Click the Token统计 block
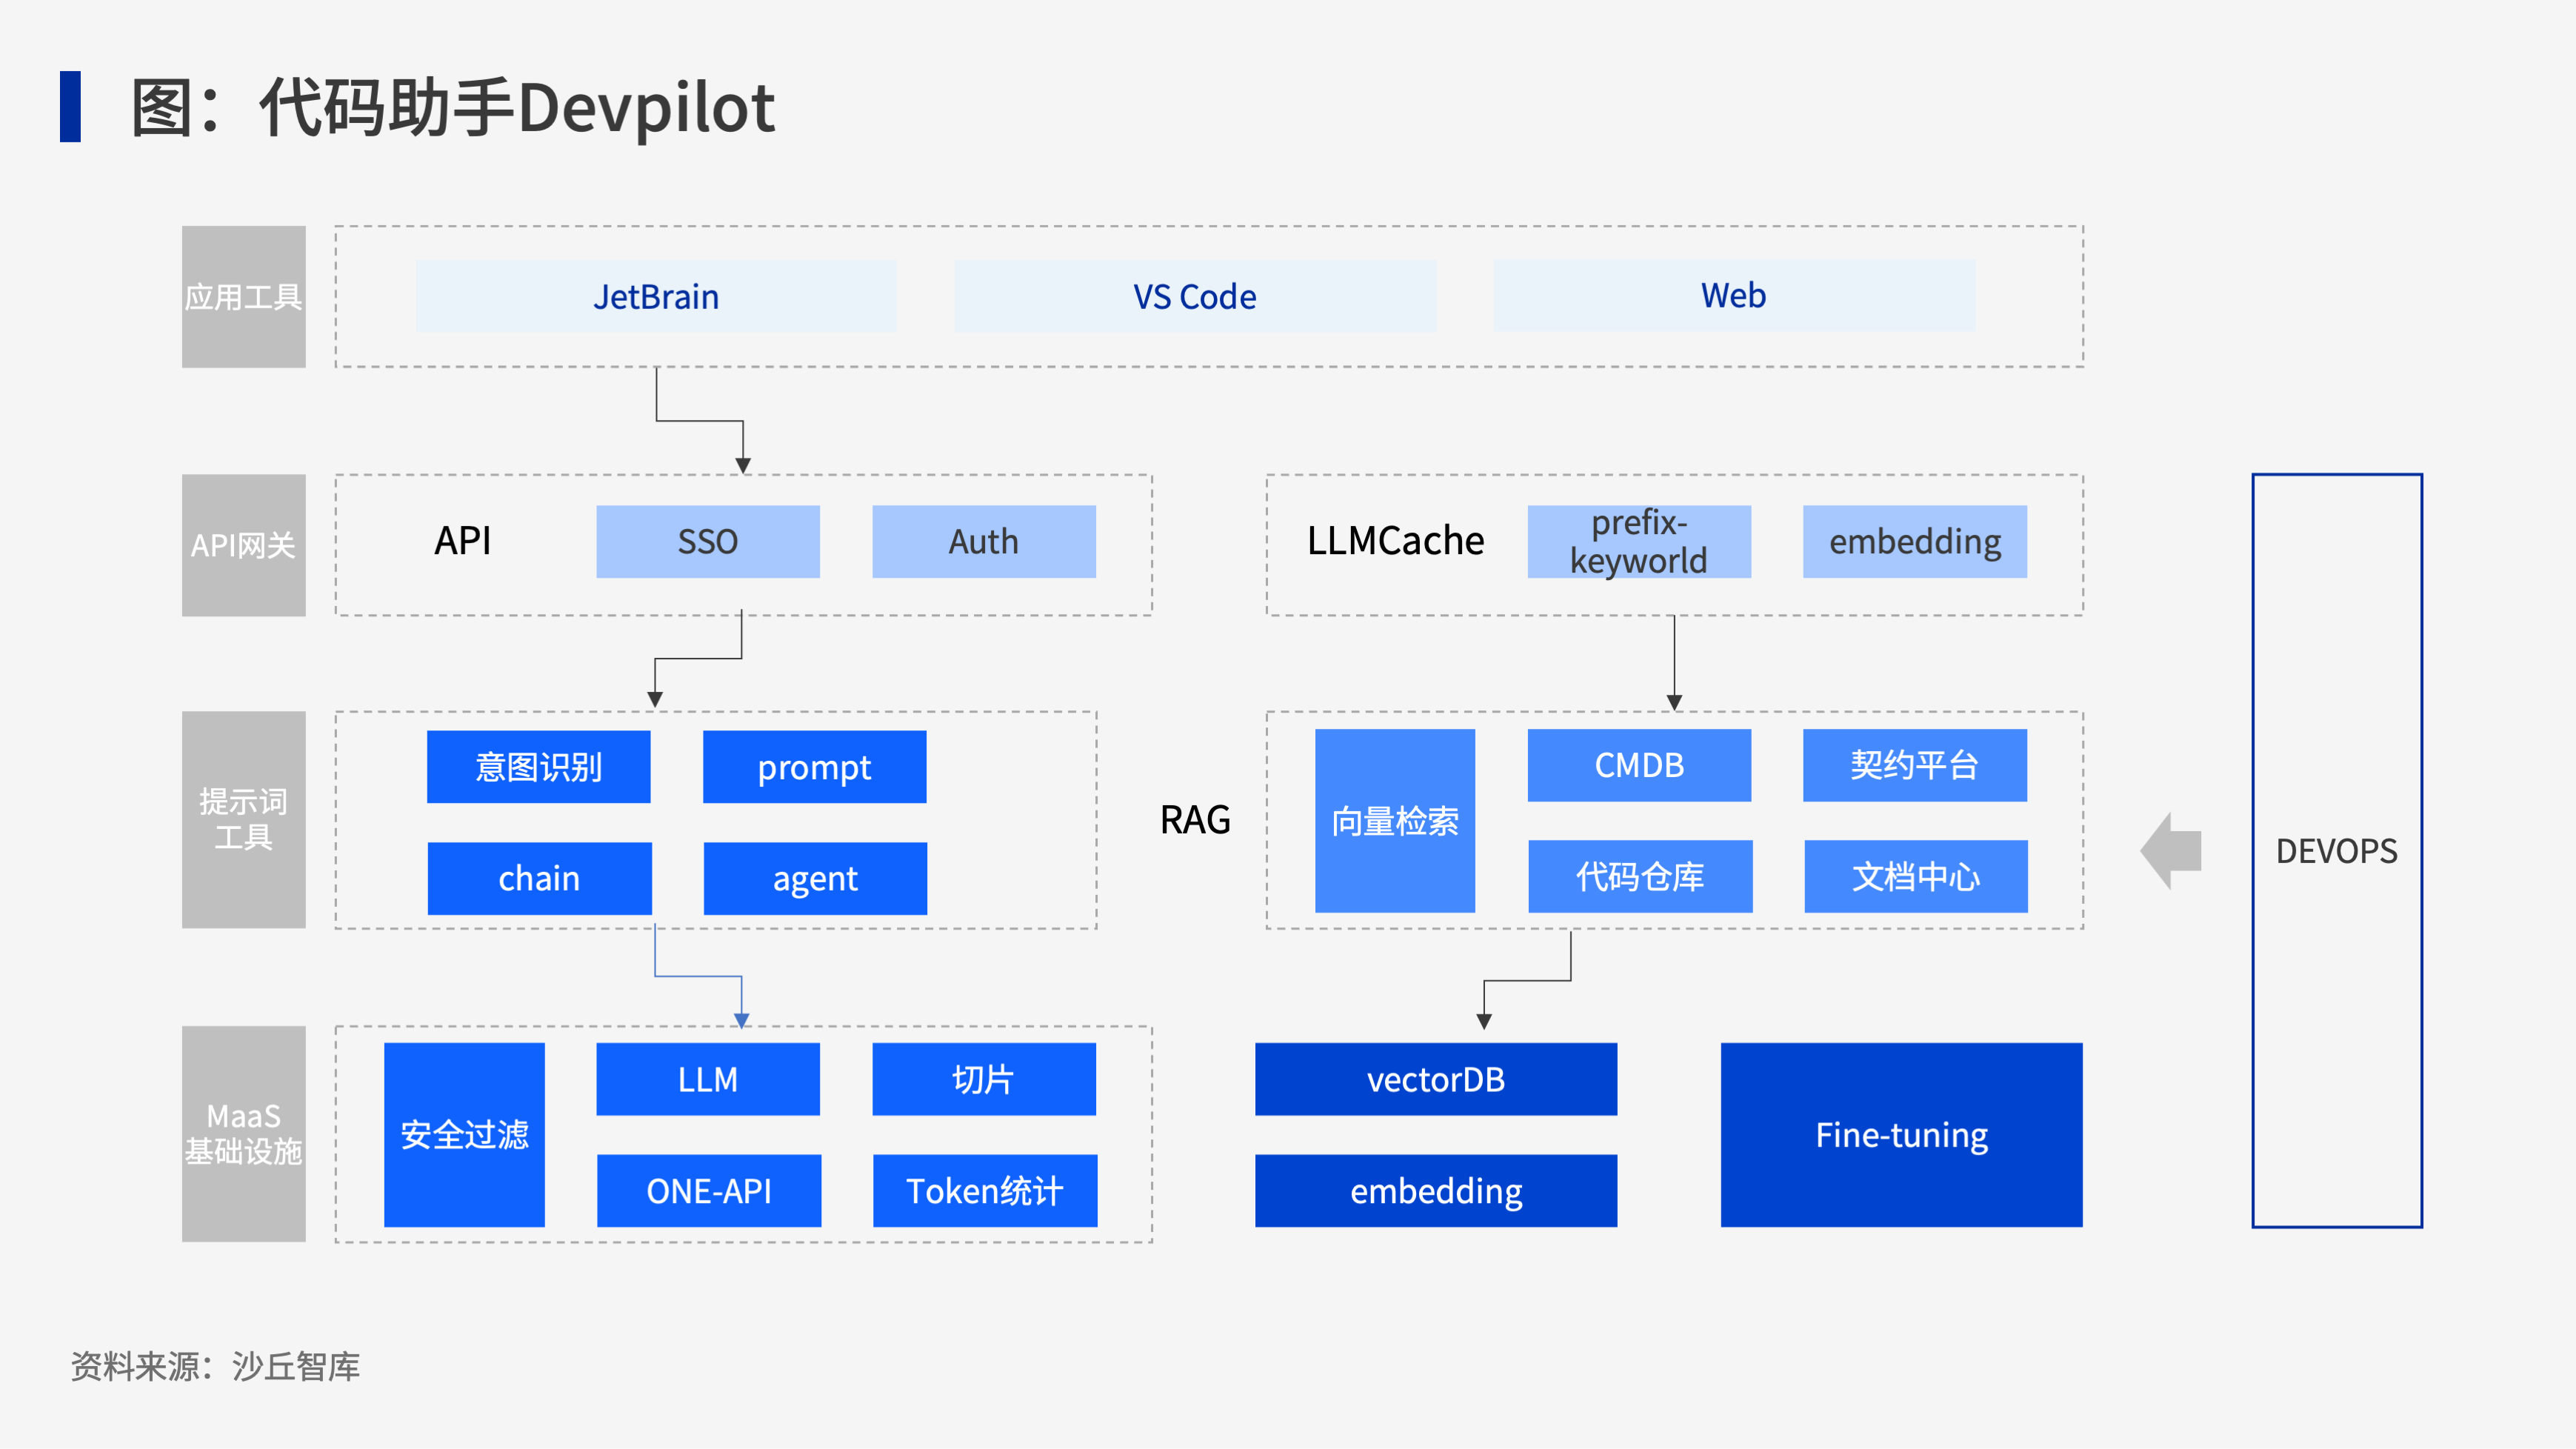 [x=984, y=1190]
